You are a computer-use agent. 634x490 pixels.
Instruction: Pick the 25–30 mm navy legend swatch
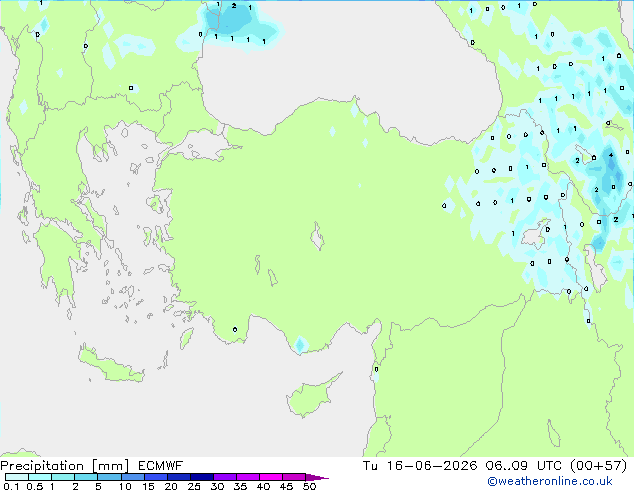pos(201,477)
